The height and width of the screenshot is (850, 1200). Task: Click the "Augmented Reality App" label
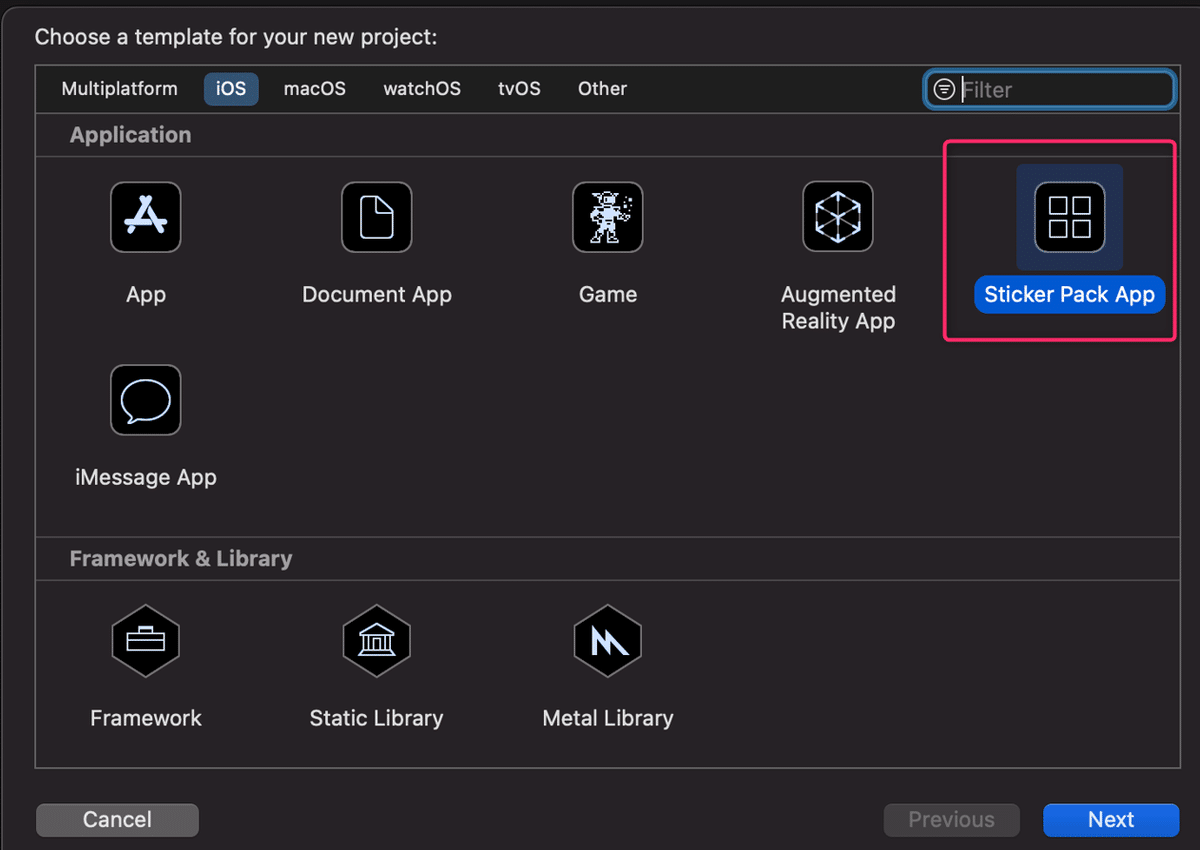click(838, 308)
